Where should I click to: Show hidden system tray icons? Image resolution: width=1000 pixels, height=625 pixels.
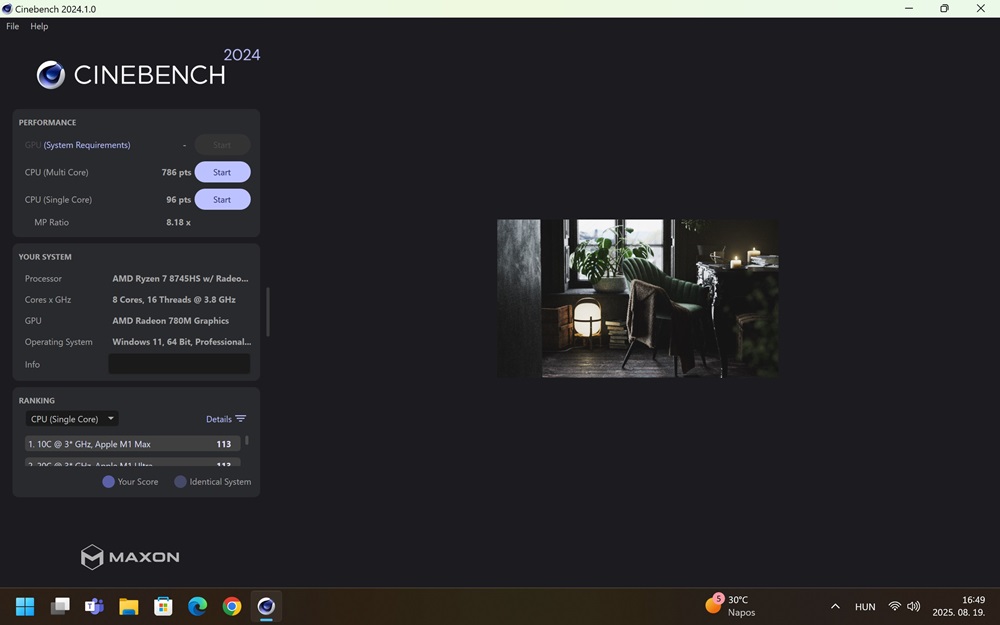point(835,607)
